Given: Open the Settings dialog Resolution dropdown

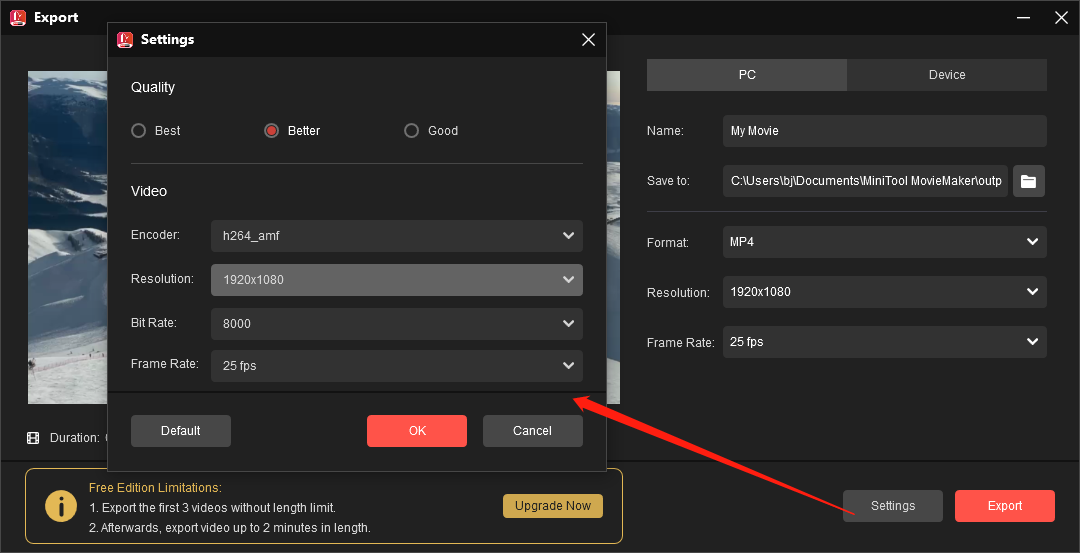Looking at the screenshot, I should click(397, 280).
